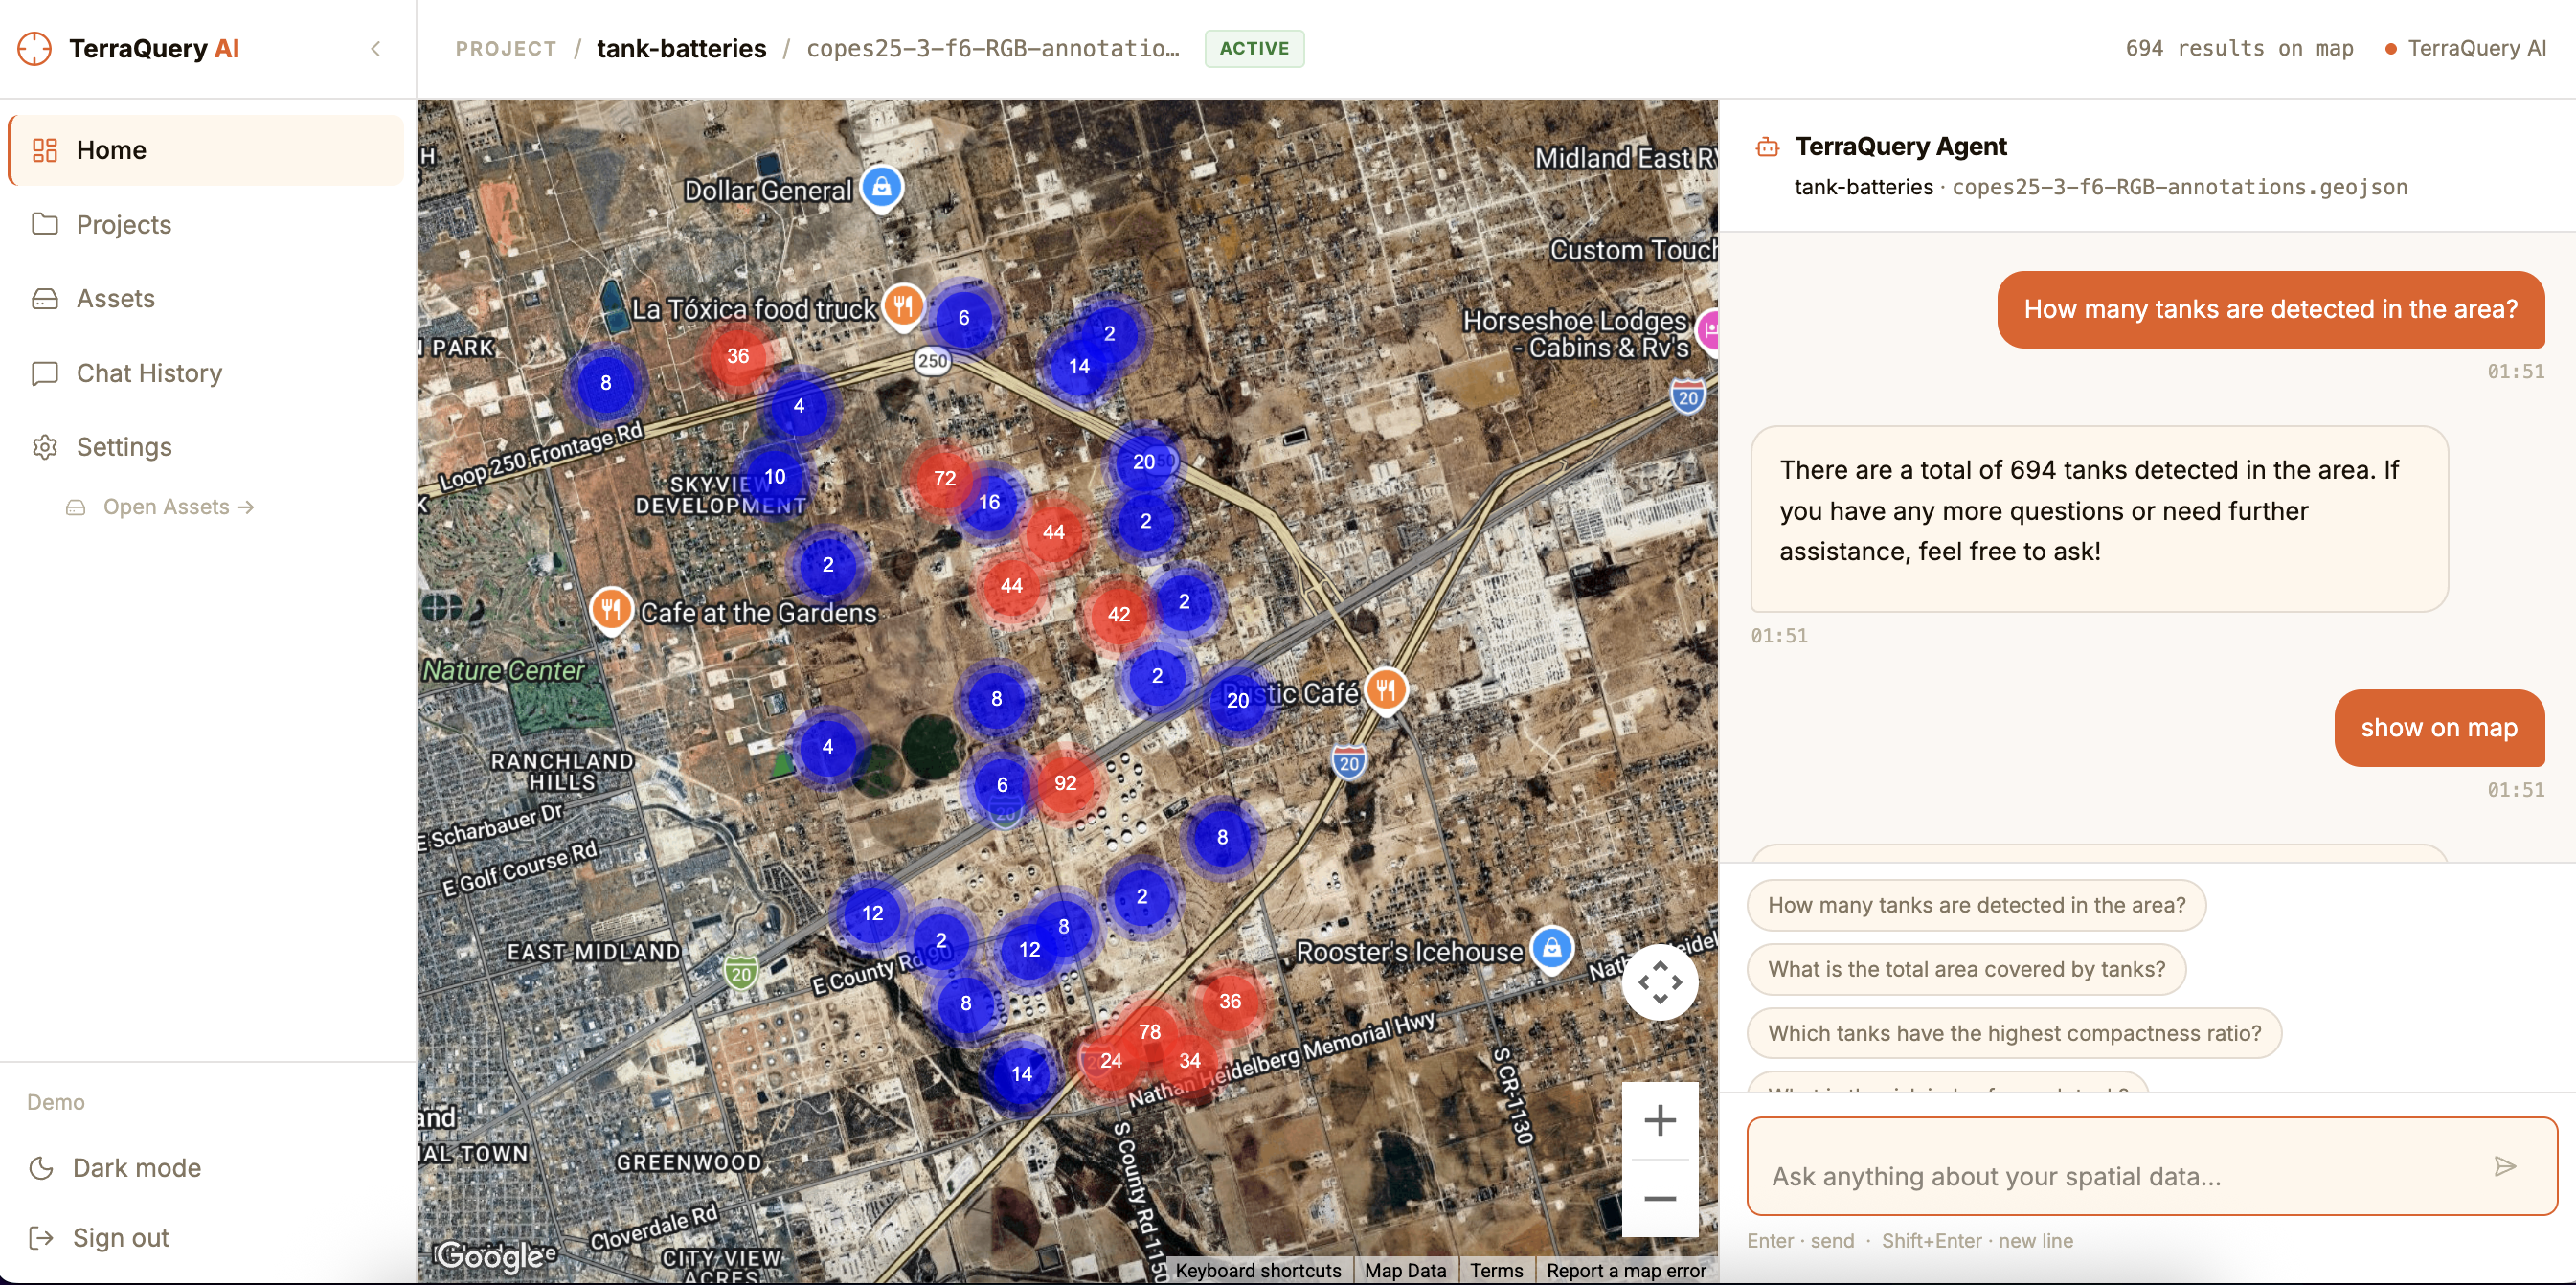This screenshot has width=2576, height=1285.
Task: Click the Chat History speech bubble icon
Action: (x=45, y=373)
